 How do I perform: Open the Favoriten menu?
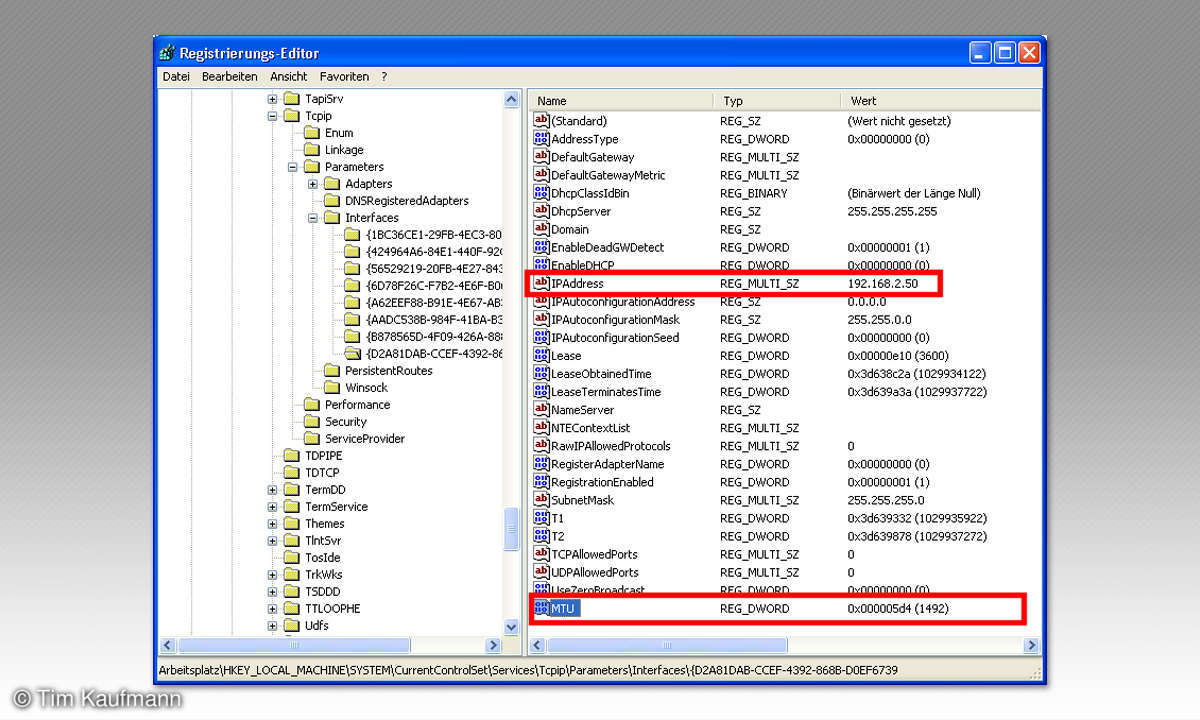click(x=344, y=76)
